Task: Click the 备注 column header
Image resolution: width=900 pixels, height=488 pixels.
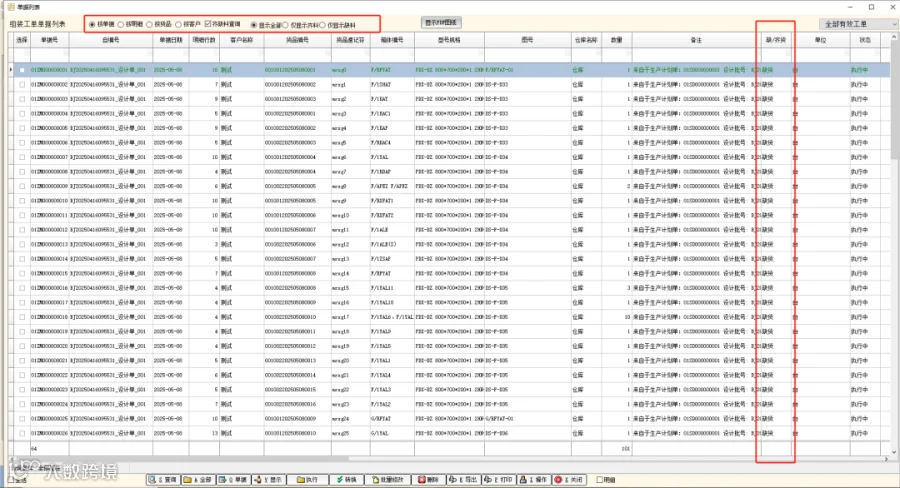Action: pyautogui.click(x=696, y=40)
